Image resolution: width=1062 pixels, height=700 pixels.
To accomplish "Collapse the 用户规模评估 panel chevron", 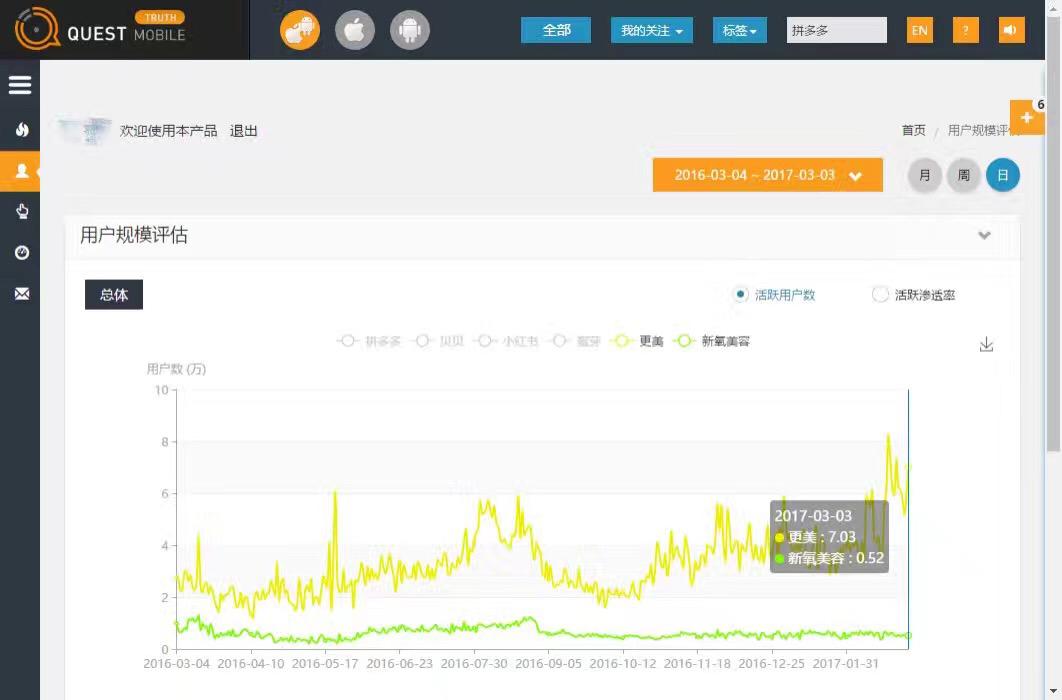I will pyautogui.click(x=984, y=236).
